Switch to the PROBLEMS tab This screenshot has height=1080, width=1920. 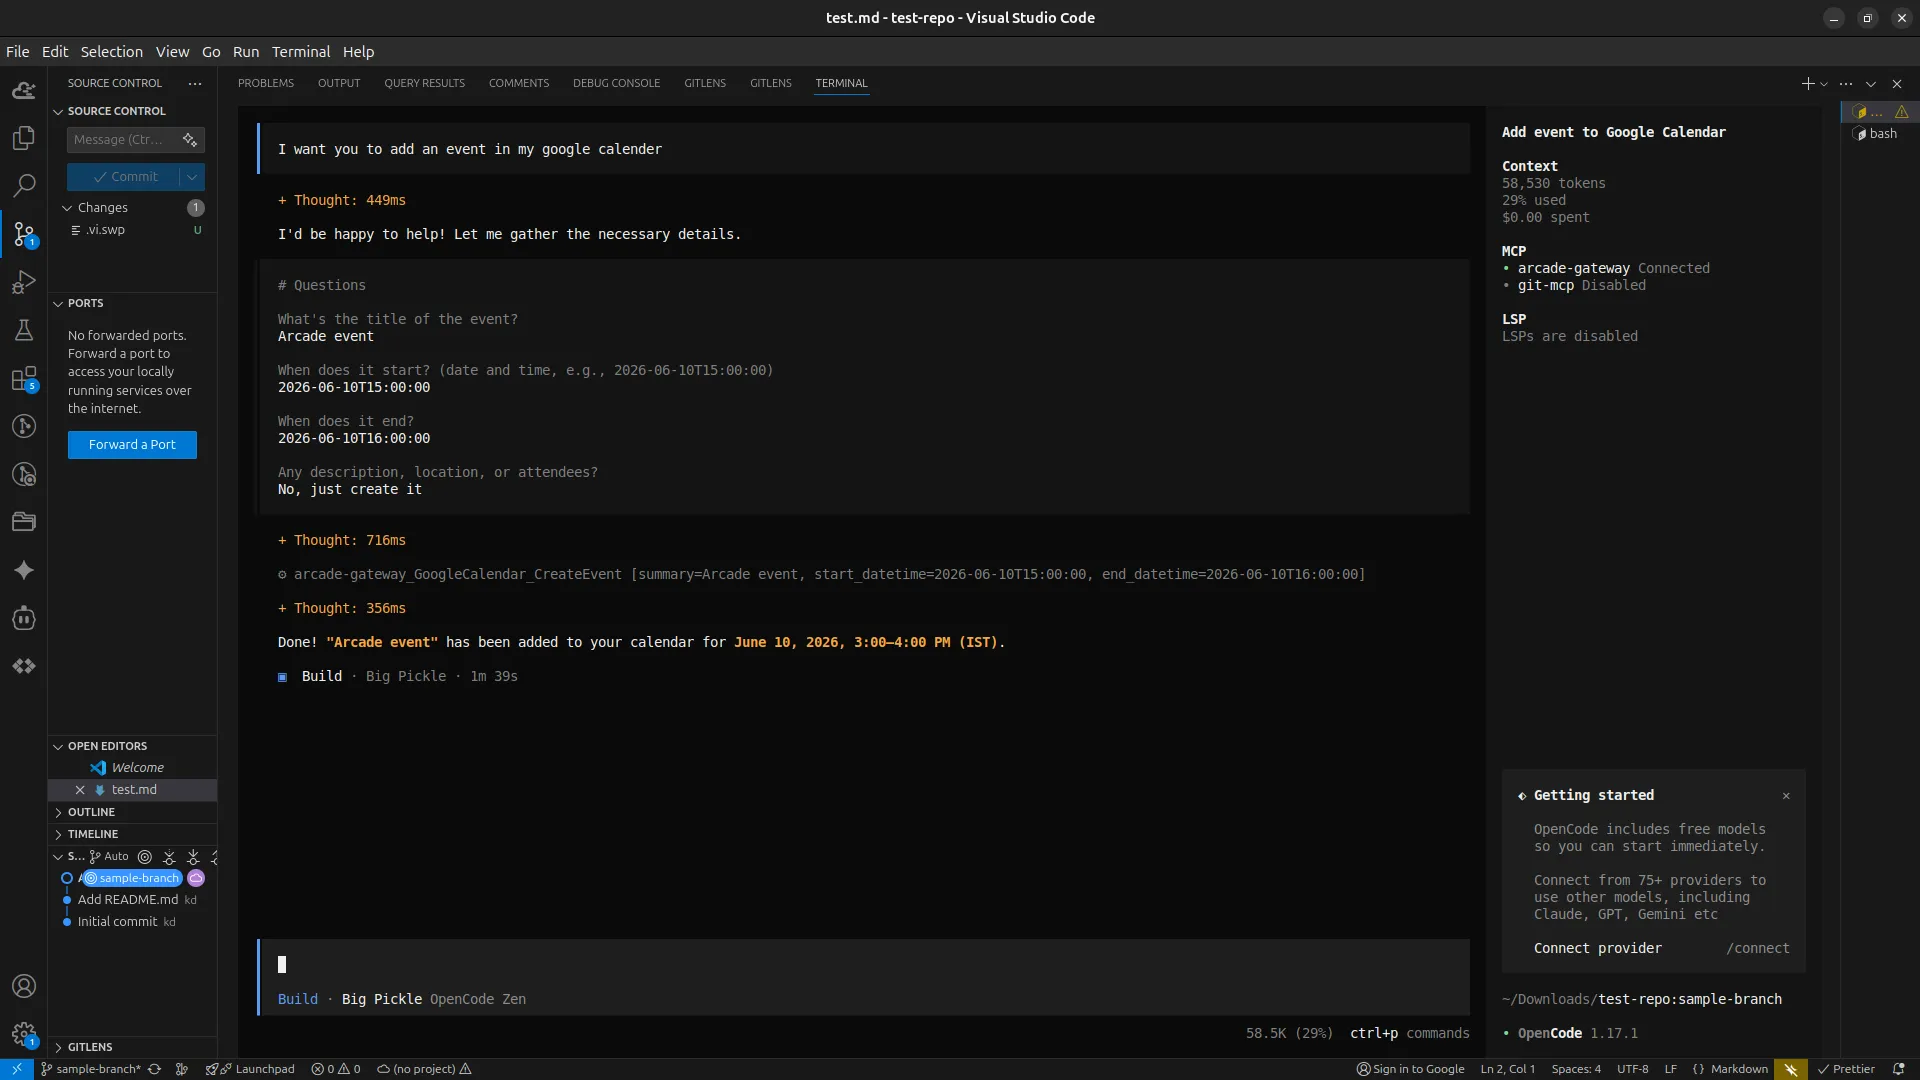click(x=266, y=83)
